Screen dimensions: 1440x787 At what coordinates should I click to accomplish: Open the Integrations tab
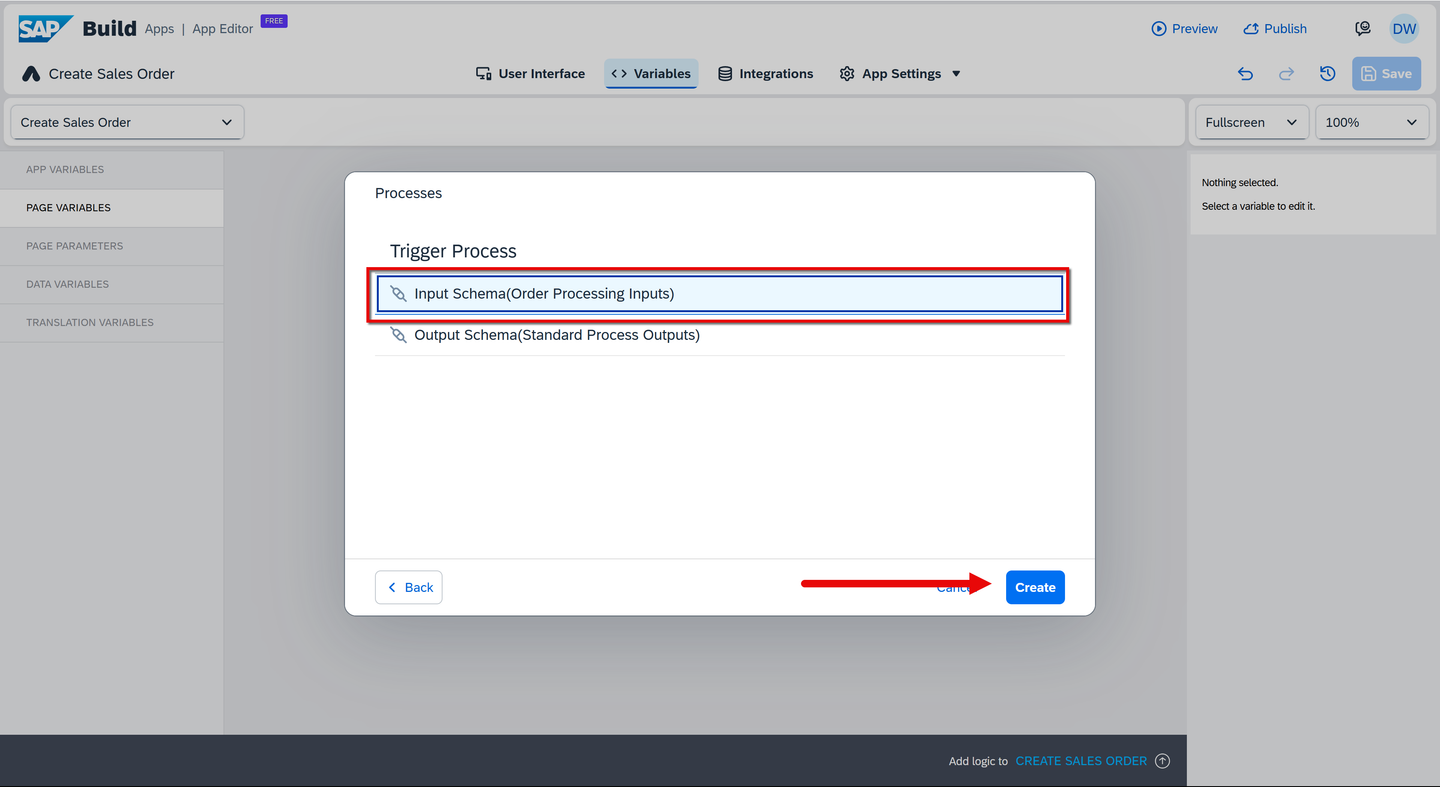(x=766, y=74)
